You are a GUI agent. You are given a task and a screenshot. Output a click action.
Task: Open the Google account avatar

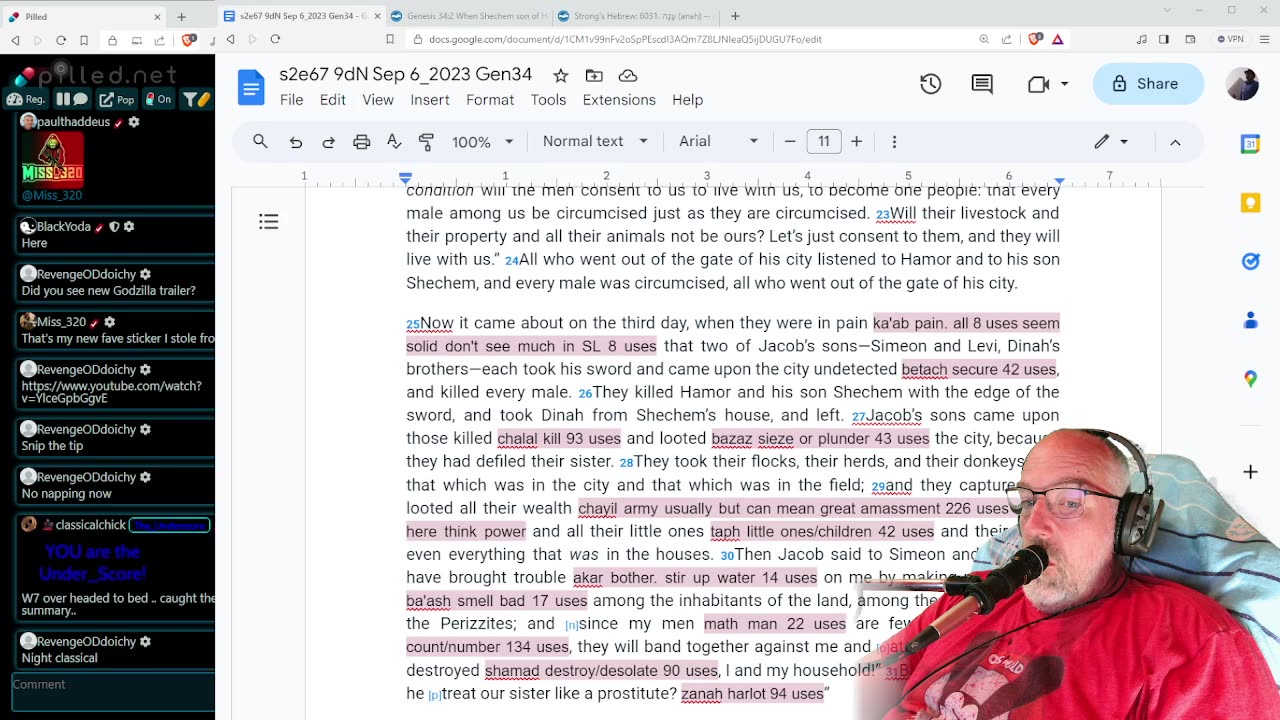[x=1242, y=84]
